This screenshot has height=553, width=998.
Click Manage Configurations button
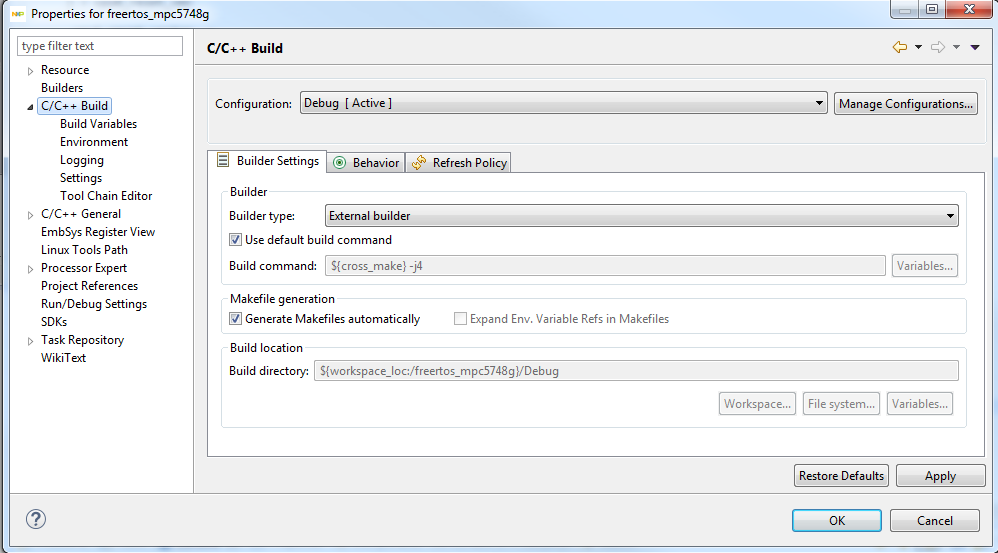906,104
